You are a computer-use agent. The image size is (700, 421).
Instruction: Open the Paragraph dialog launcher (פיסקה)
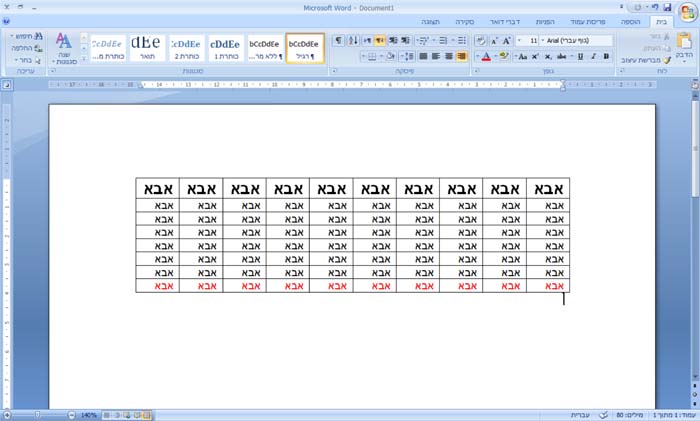click(335, 71)
